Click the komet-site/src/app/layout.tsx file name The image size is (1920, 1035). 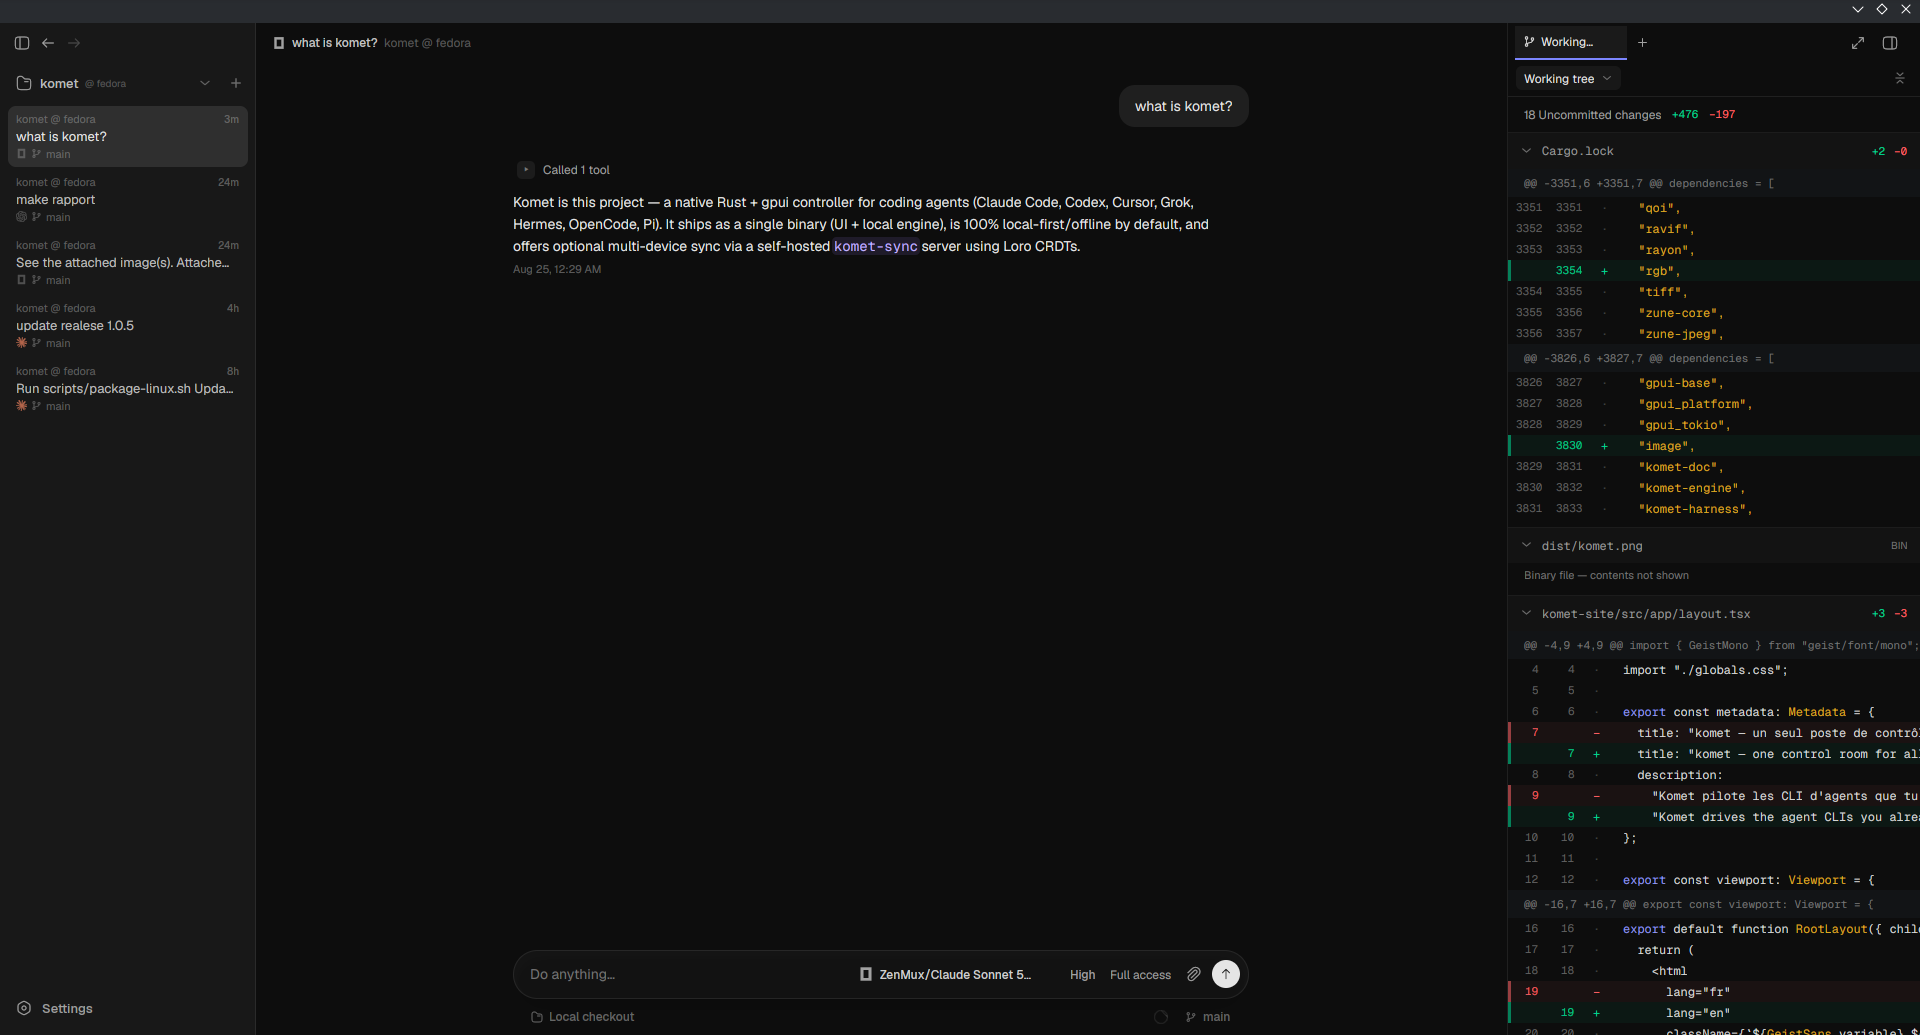1646,614
